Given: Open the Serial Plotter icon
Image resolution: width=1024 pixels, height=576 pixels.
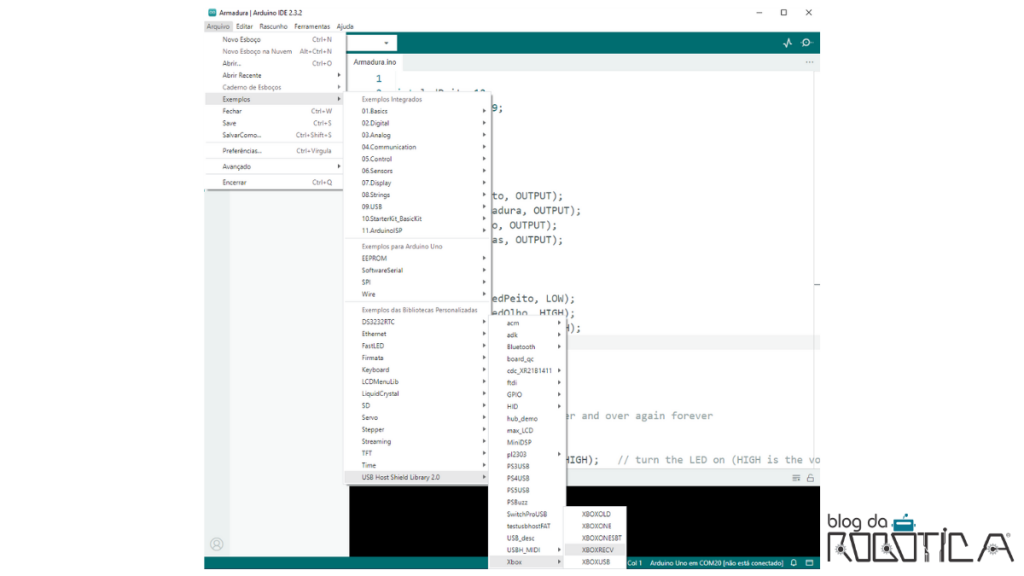Looking at the screenshot, I should [x=787, y=42].
